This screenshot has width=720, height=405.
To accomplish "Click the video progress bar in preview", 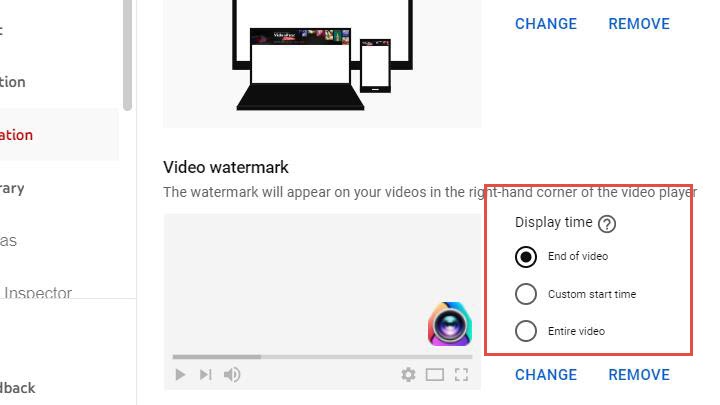I will click(x=322, y=357).
